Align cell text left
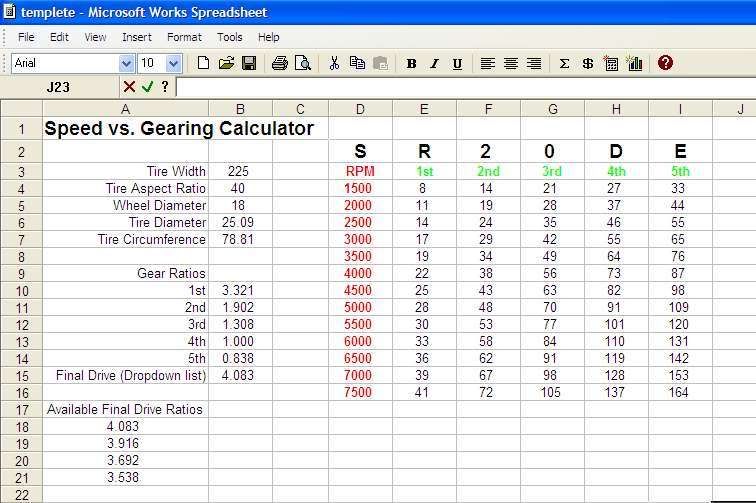This screenshot has width=756, height=503. [487, 64]
